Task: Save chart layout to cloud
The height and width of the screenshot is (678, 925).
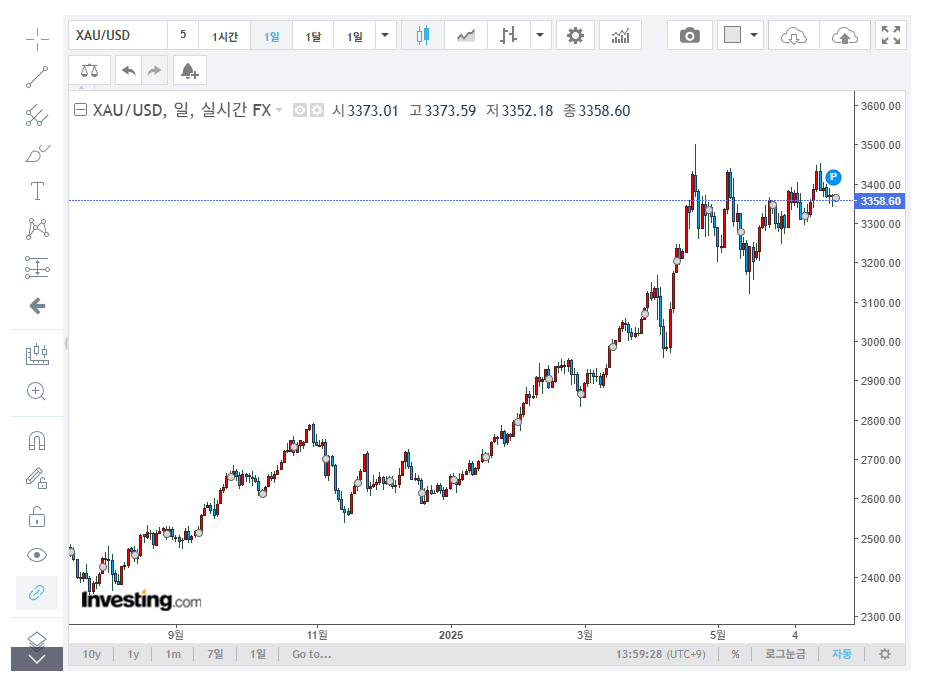Action: click(845, 35)
